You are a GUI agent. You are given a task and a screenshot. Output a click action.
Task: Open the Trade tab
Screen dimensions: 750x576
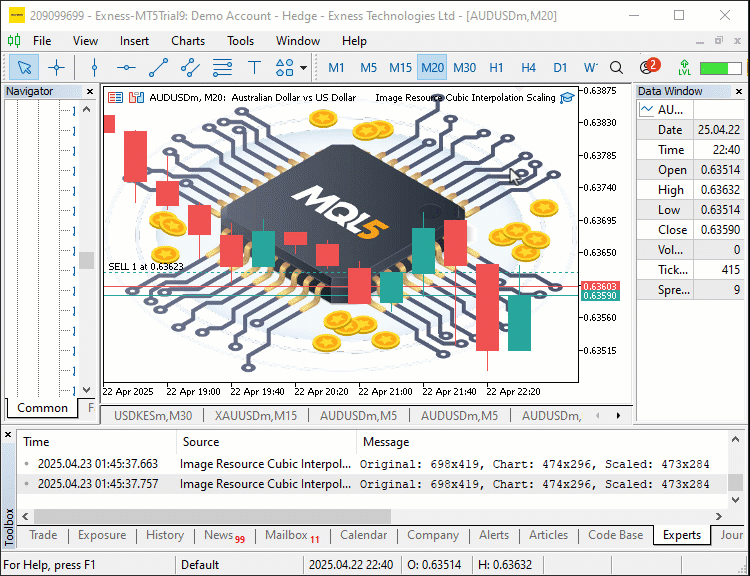[x=43, y=535]
